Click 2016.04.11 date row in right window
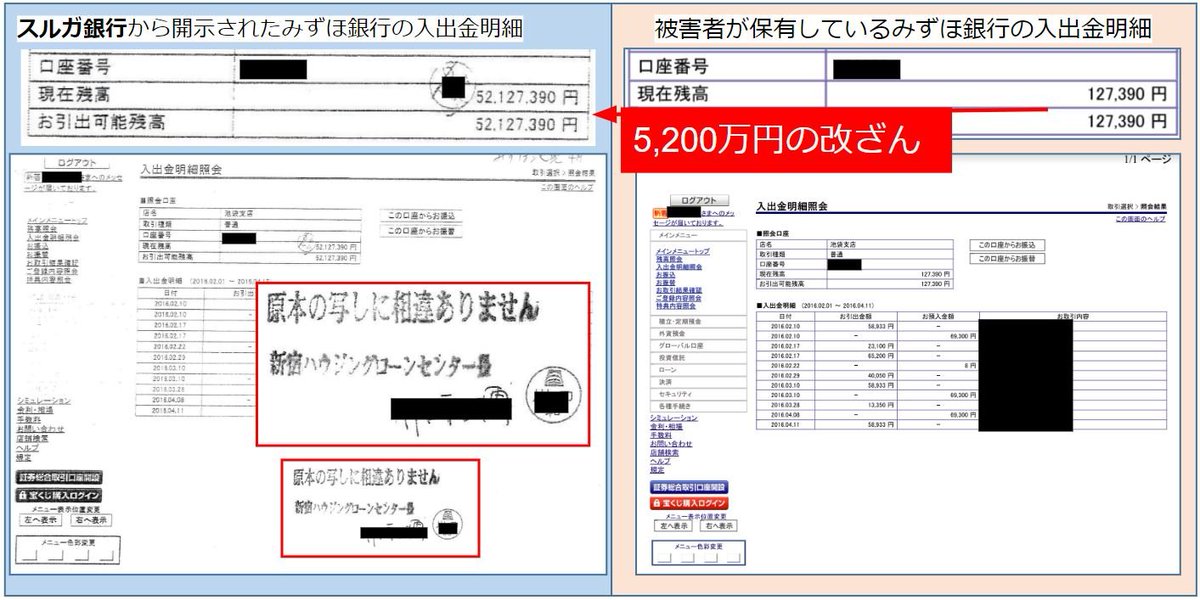The image size is (1200, 600). coord(785,424)
